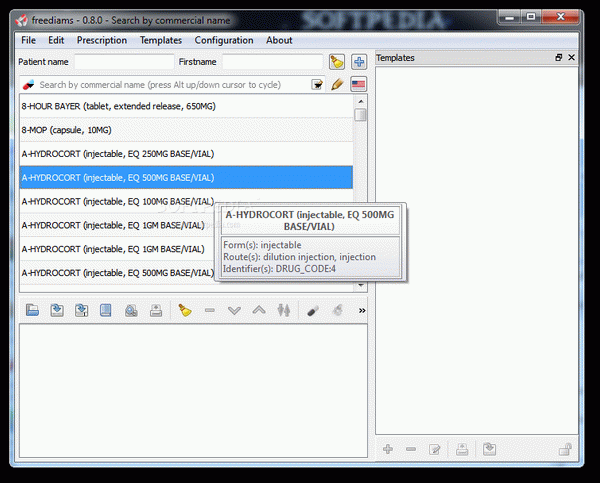Click the blue plus icon beside Firstname

pos(358,62)
